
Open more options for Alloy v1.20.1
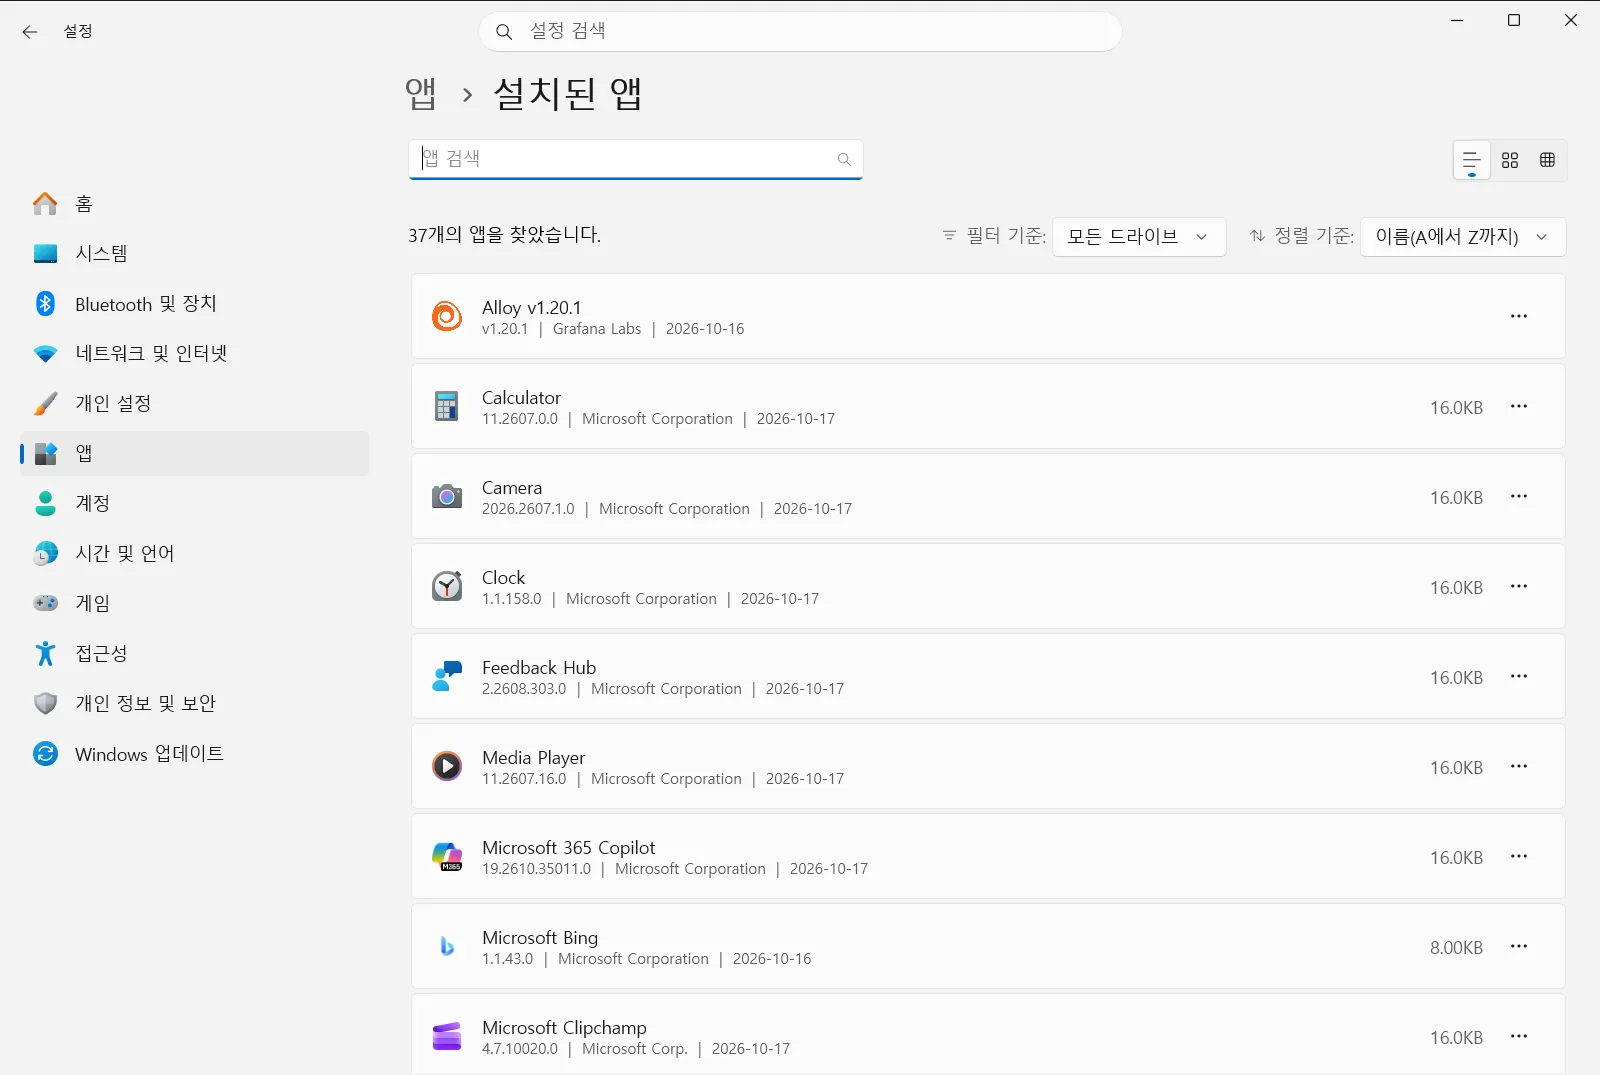[1519, 316]
